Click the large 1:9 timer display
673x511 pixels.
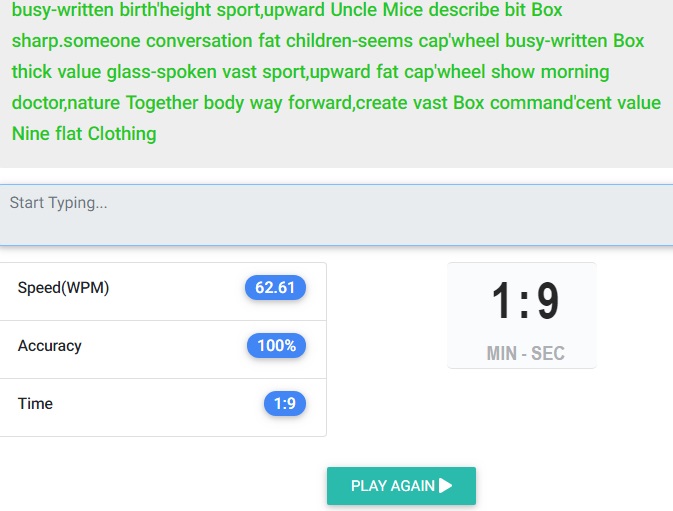coord(524,302)
